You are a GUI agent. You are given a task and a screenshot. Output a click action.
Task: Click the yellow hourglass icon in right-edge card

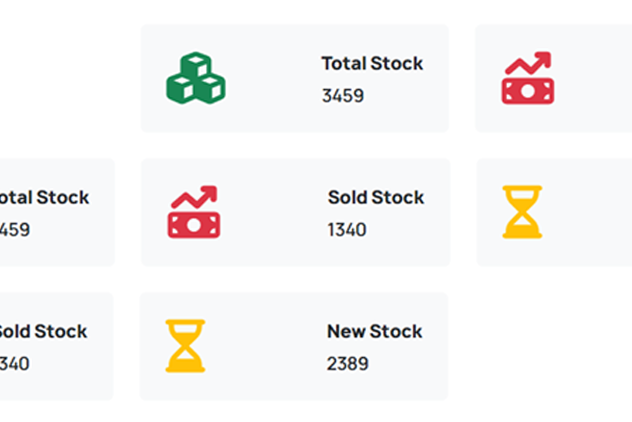[x=522, y=212]
